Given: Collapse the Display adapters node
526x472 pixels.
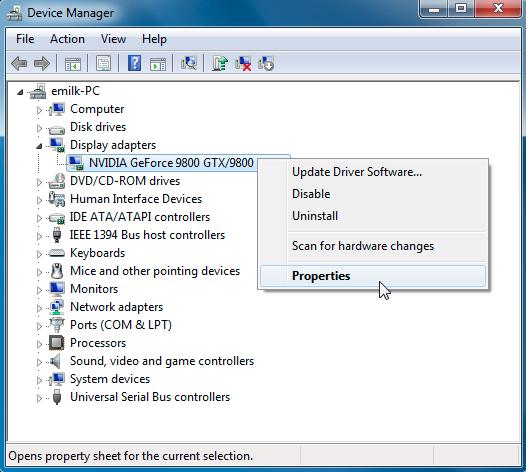Looking at the screenshot, I should 39,146.
